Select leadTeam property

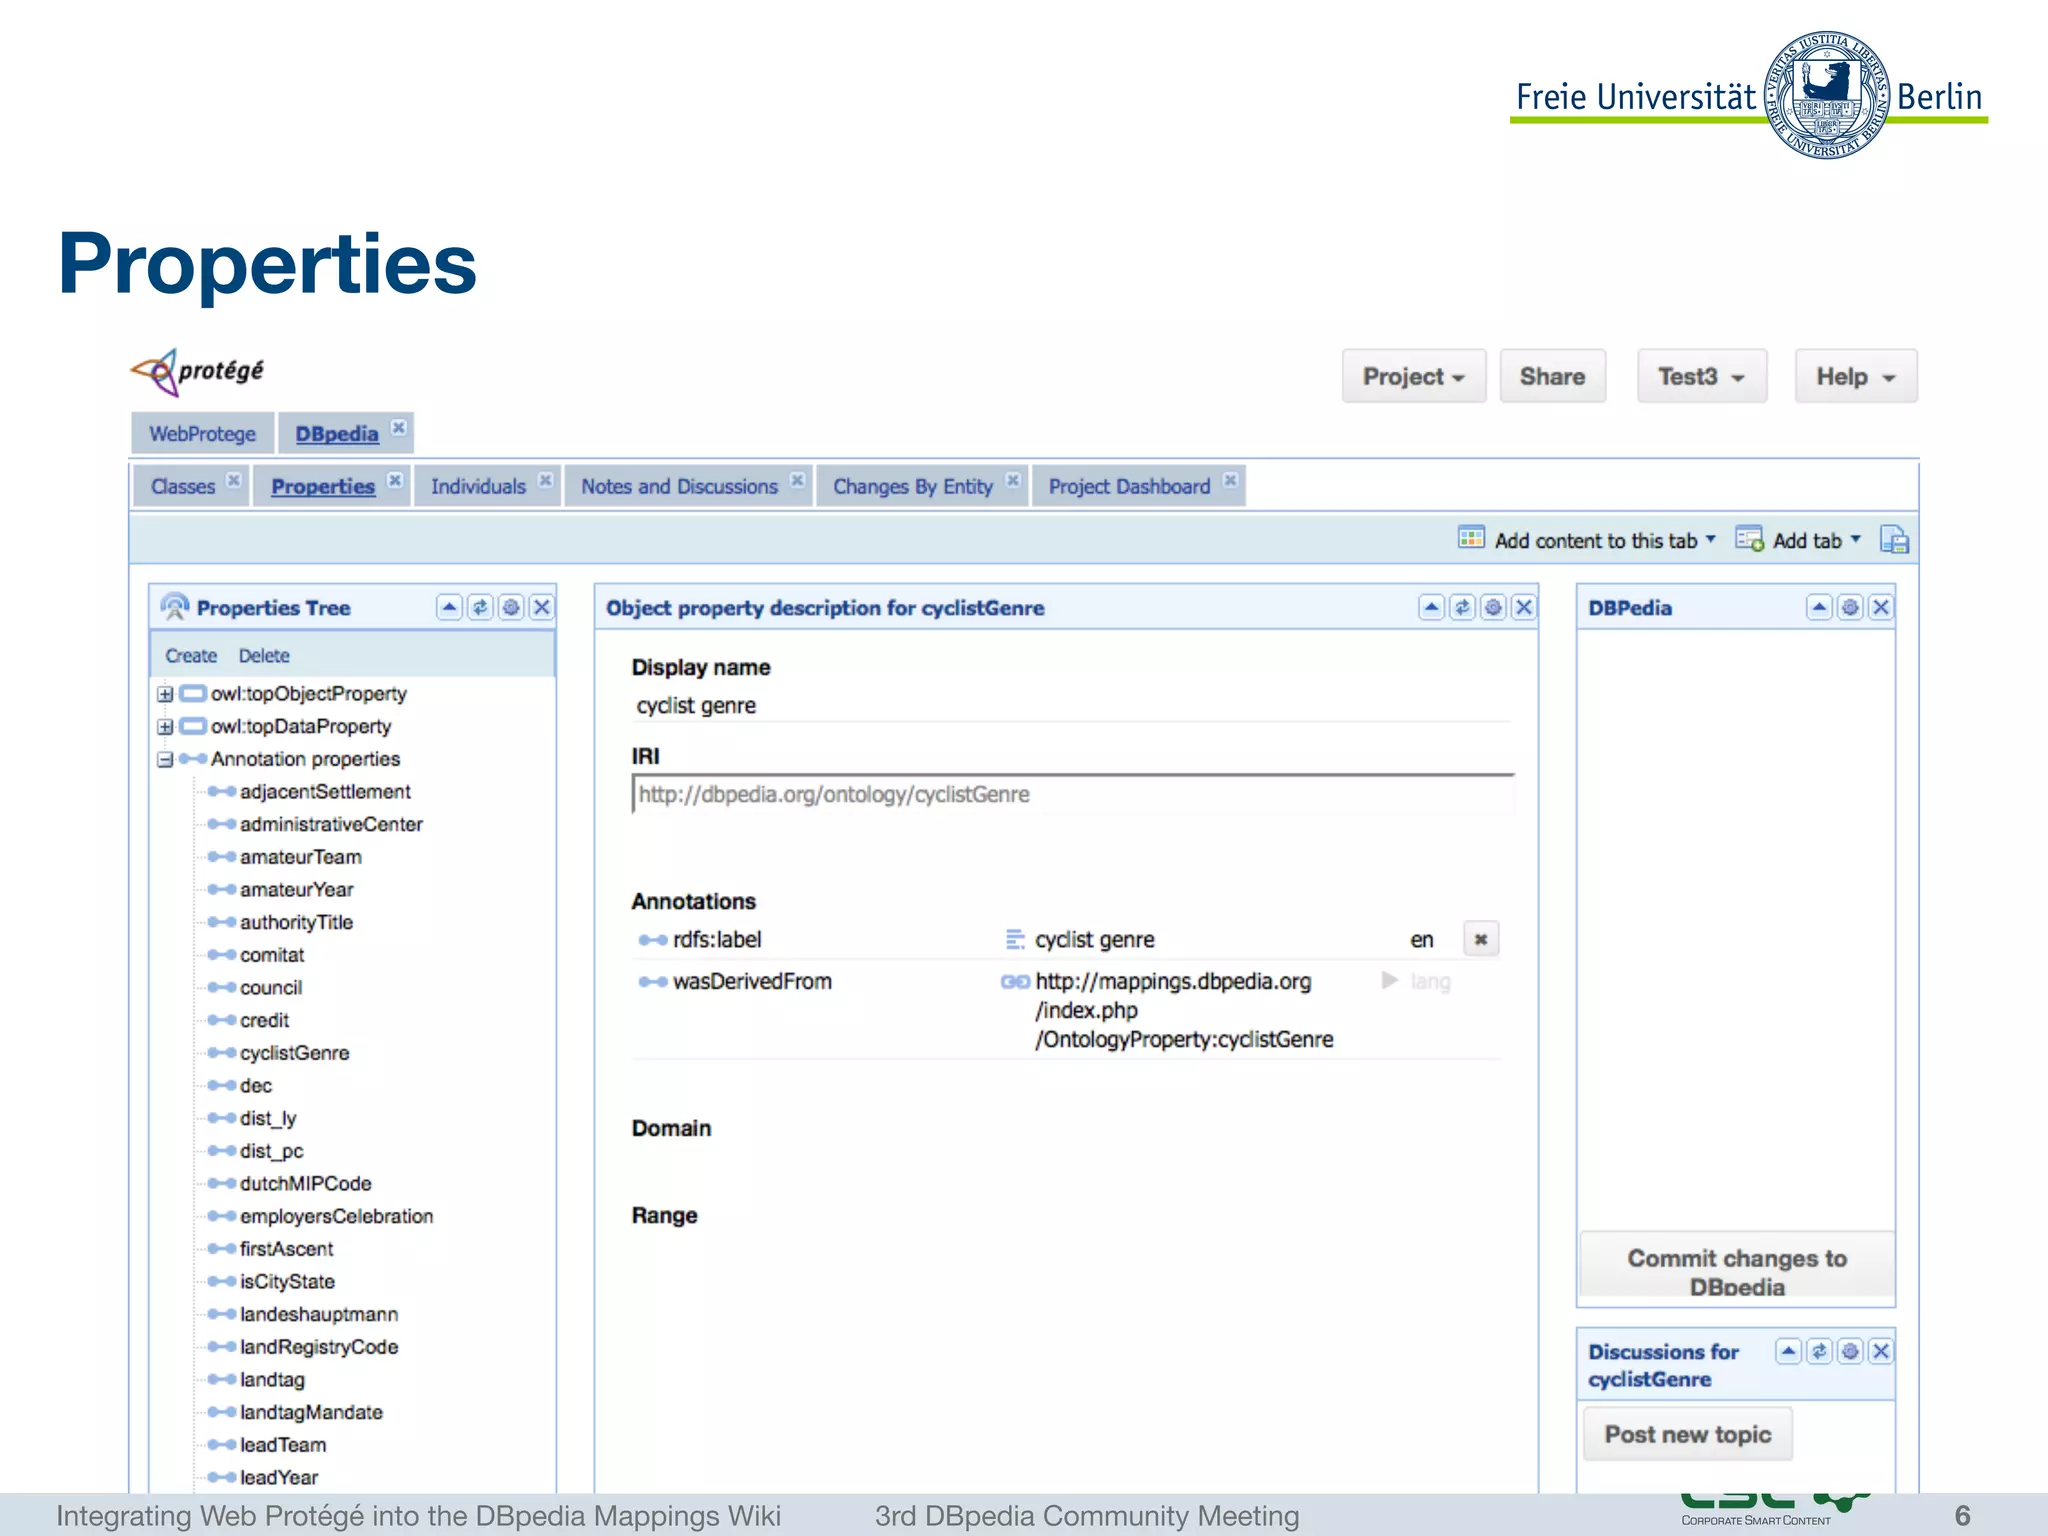[x=282, y=1445]
